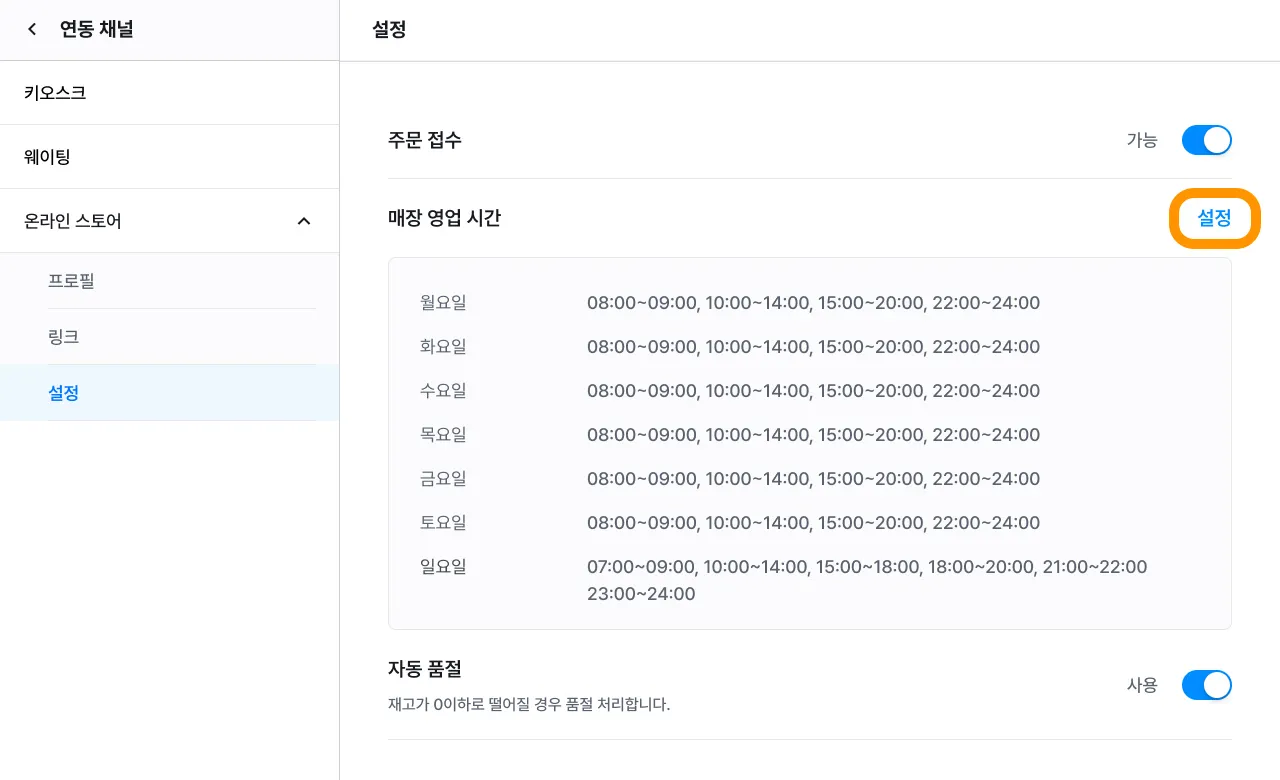Image resolution: width=1280 pixels, height=780 pixels.
Task: Click the 토요일 business hours row
Action: click(812, 523)
